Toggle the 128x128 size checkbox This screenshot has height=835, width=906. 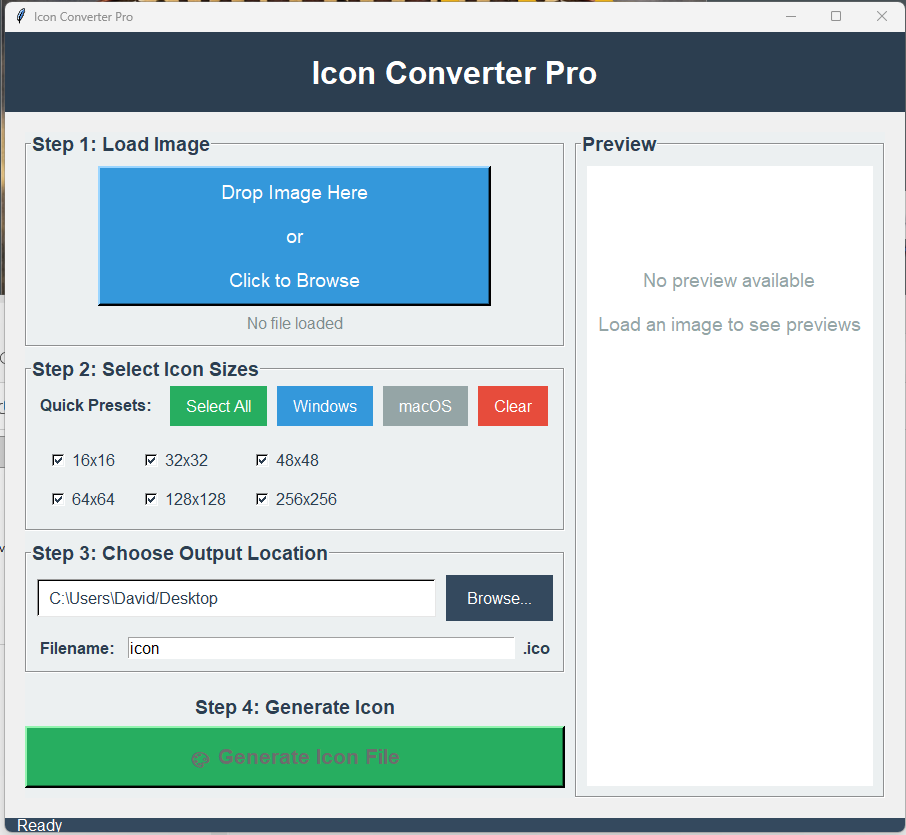click(x=151, y=498)
